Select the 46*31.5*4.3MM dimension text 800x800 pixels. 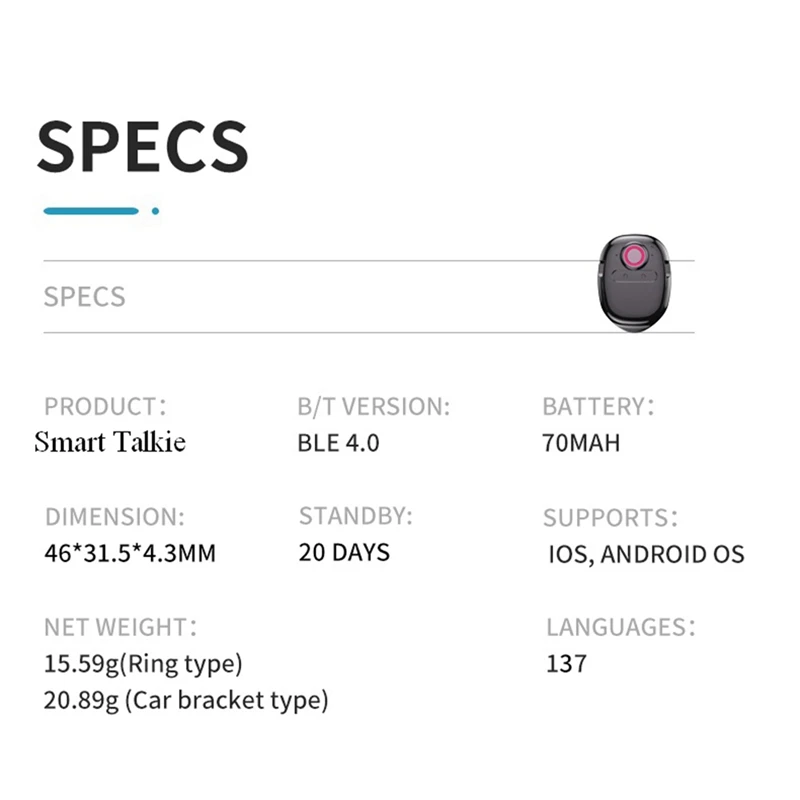pyautogui.click(x=130, y=552)
